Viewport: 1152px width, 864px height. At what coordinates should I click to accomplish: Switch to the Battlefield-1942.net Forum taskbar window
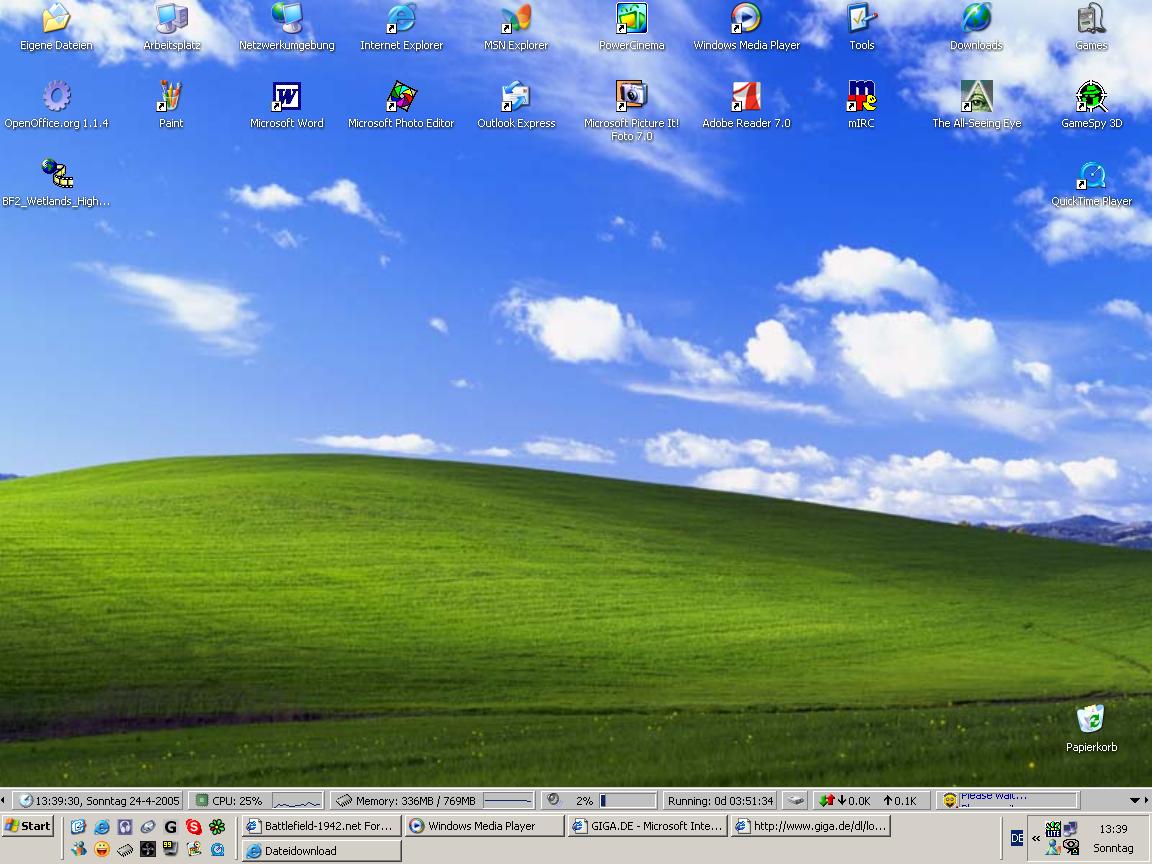pos(322,826)
